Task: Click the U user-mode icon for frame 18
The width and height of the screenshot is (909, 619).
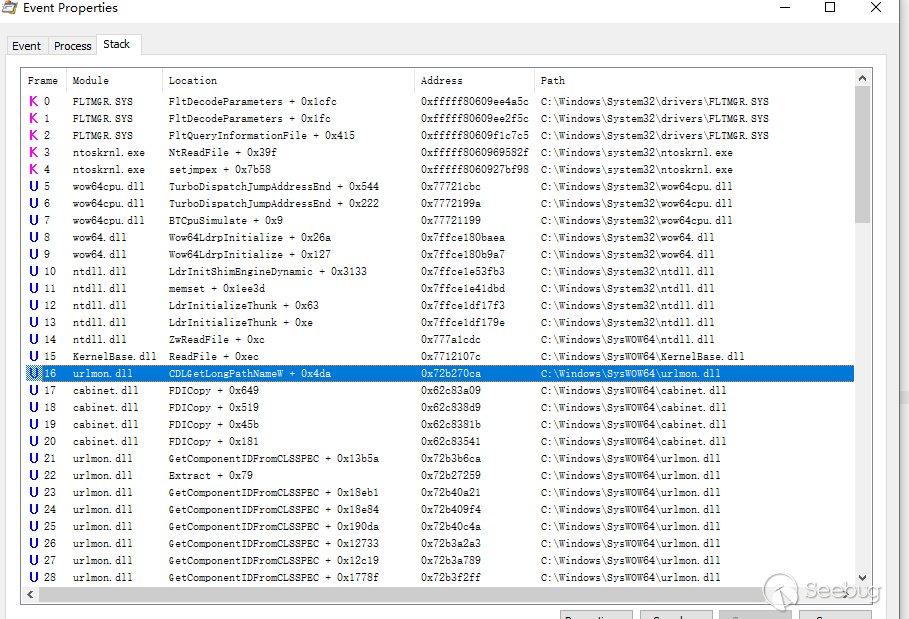Action: [34, 407]
